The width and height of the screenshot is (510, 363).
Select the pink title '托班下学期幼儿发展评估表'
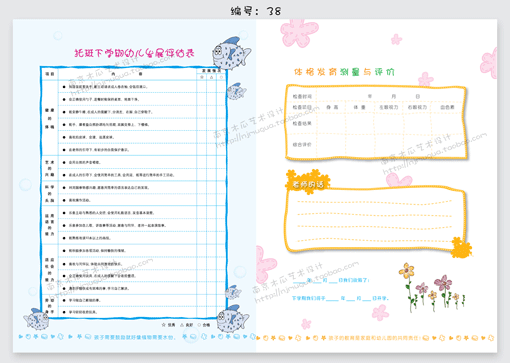click(x=134, y=53)
